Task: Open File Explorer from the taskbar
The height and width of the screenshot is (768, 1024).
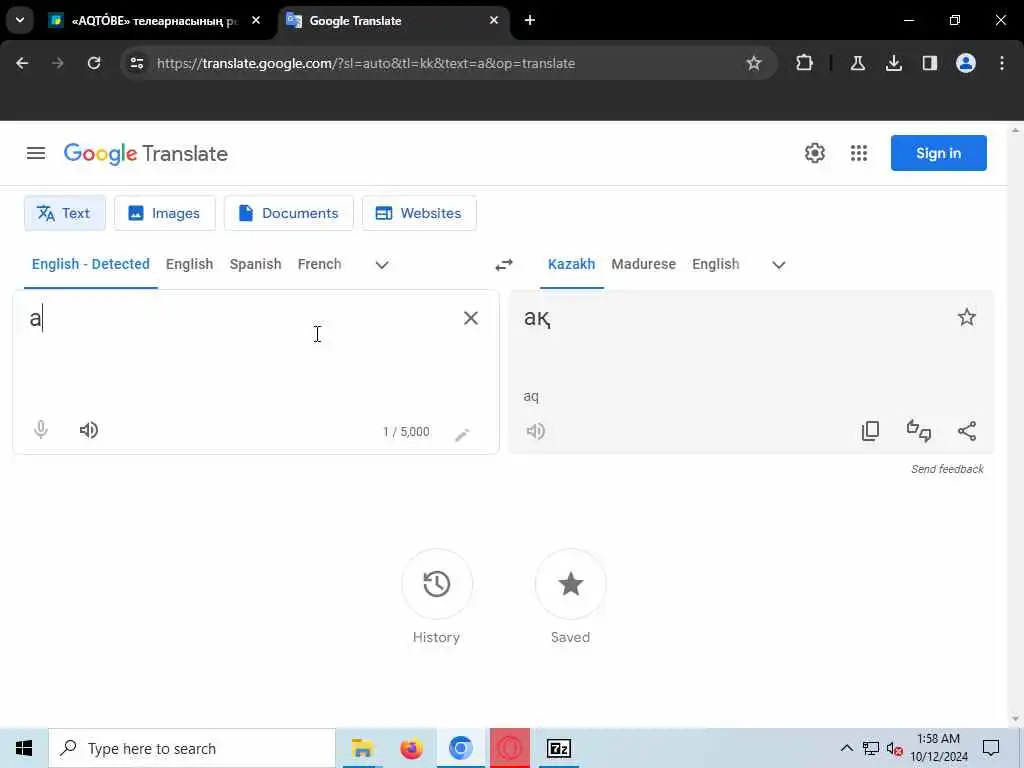Action: click(362, 748)
